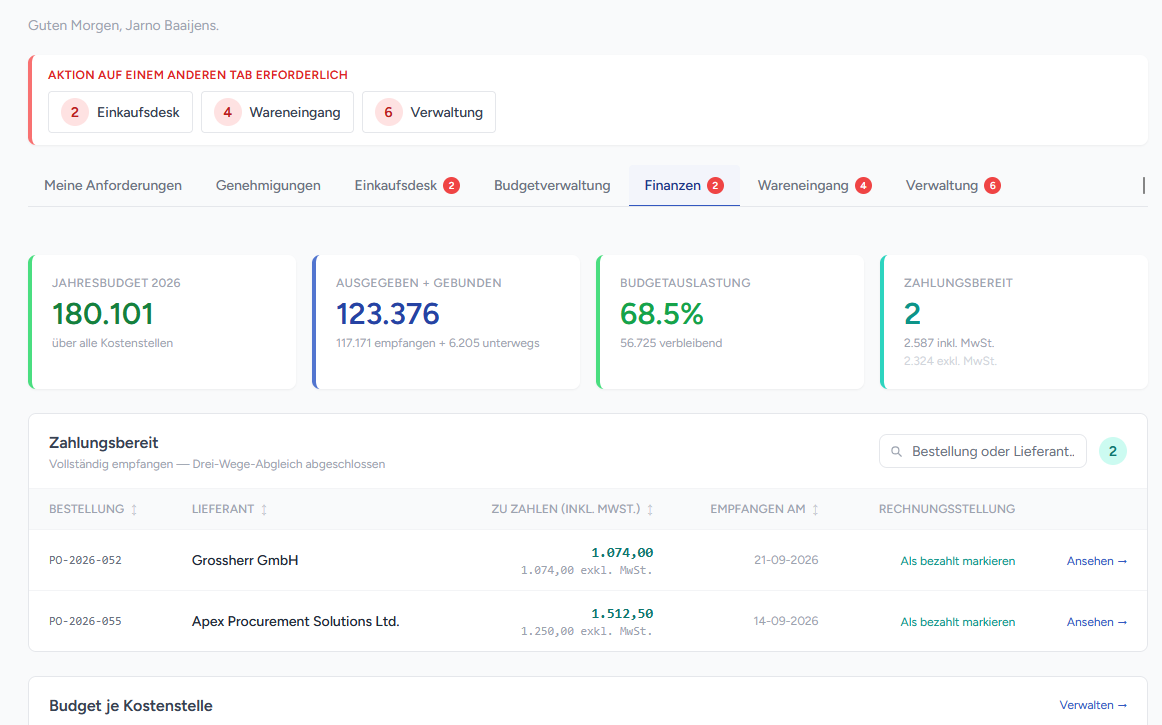This screenshot has height=725, width=1162.
Task: Click amount 1.074,00 in green
Action: [x=622, y=552]
